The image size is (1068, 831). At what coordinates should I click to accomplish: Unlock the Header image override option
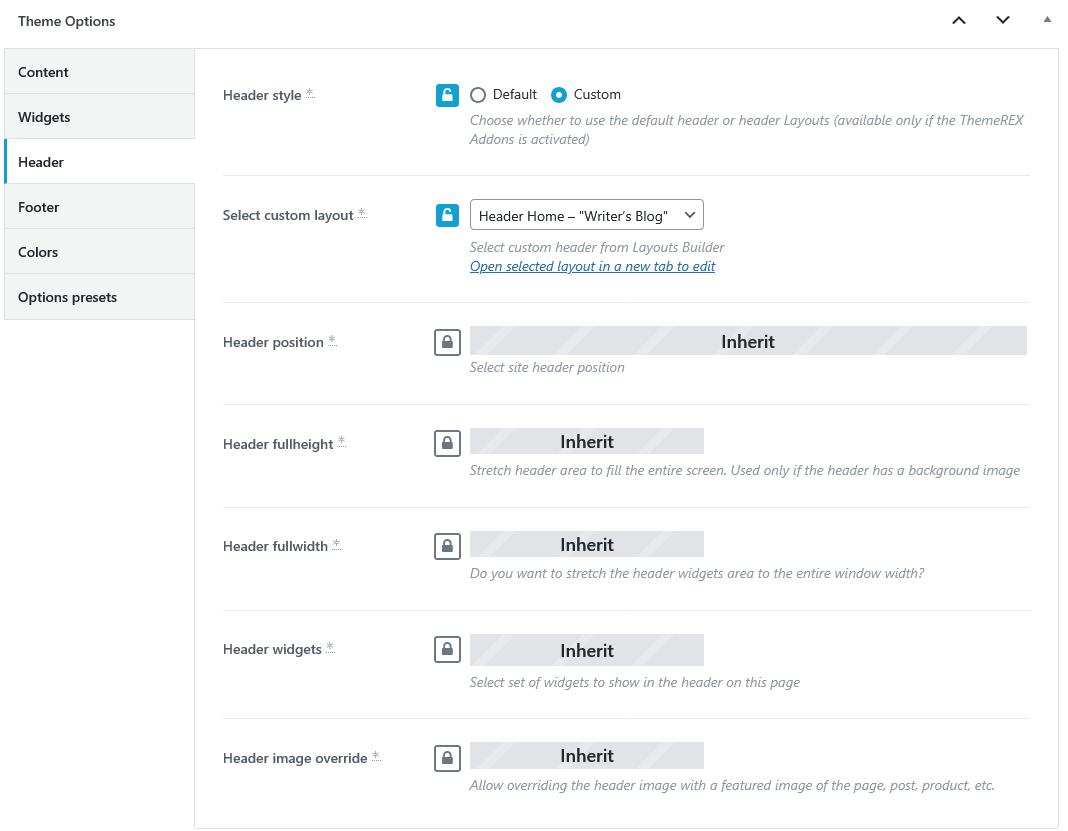[447, 757]
